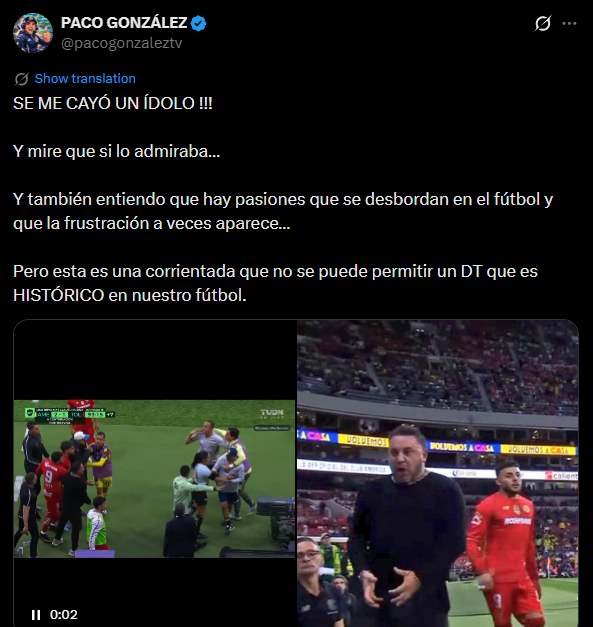593x627 pixels.
Task: Open the three-dot more options menu
Action: coord(569,23)
